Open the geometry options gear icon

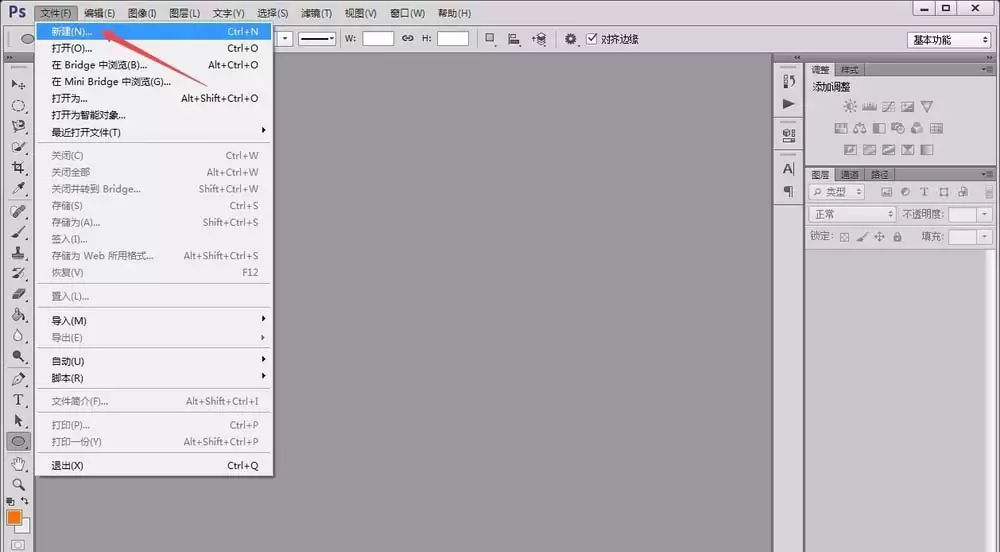coord(570,39)
